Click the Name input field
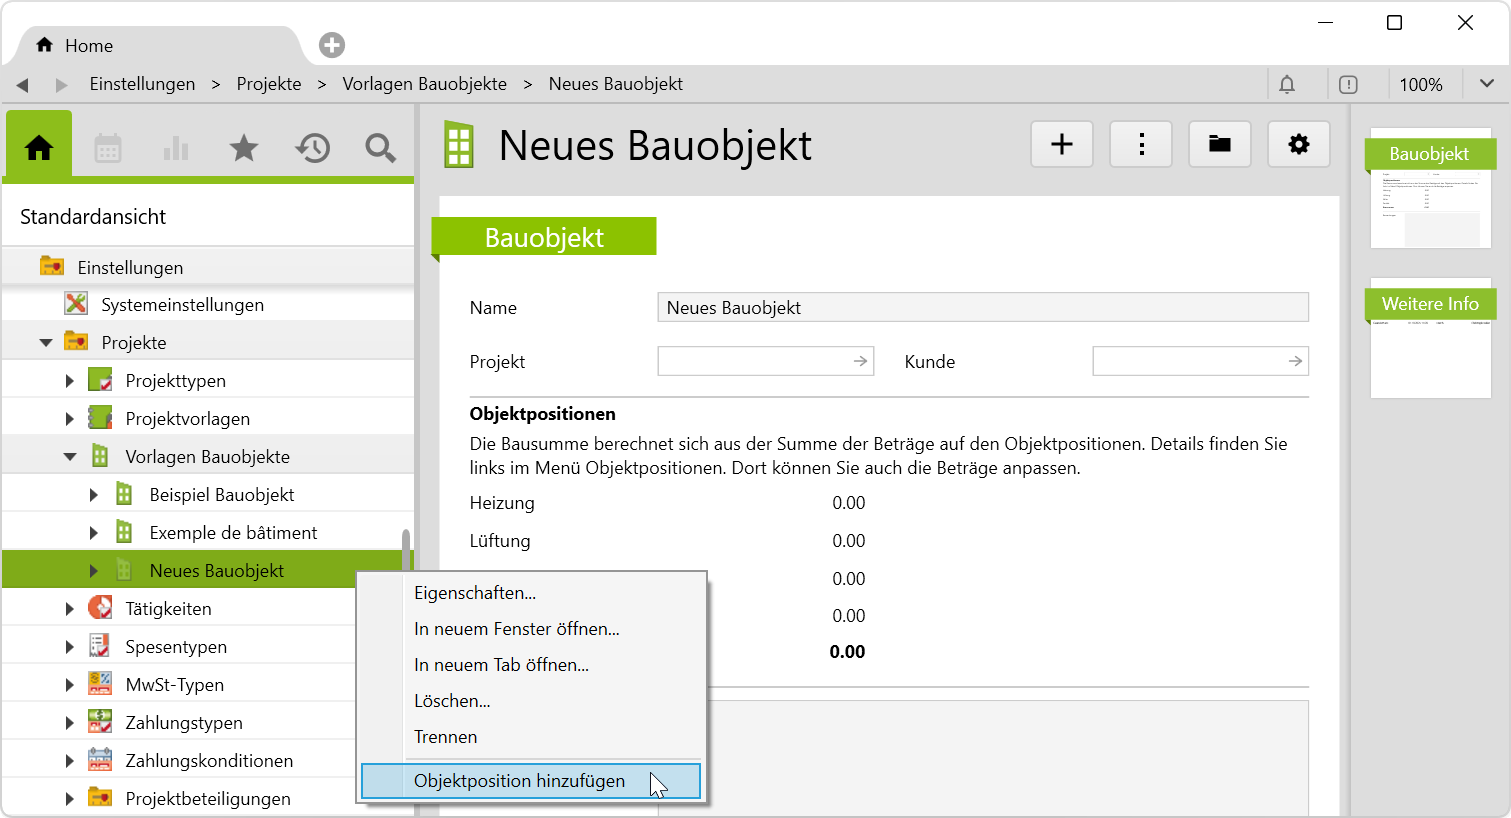This screenshot has width=1511, height=818. coord(982,308)
